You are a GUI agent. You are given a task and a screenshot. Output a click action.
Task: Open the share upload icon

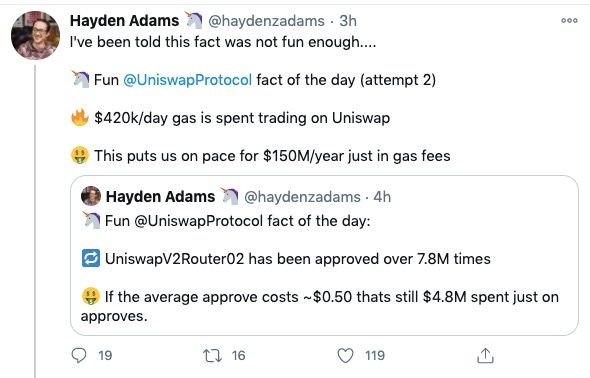tap(485, 355)
